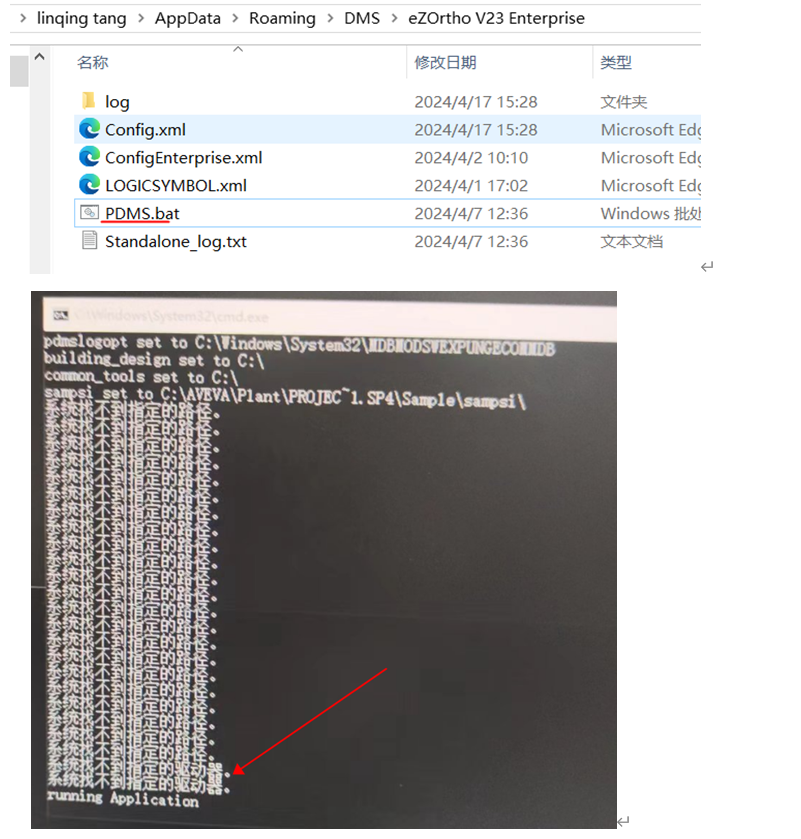Select the Standalone_log.txt file name
Viewport: 801px width, 839px height.
coord(176,241)
